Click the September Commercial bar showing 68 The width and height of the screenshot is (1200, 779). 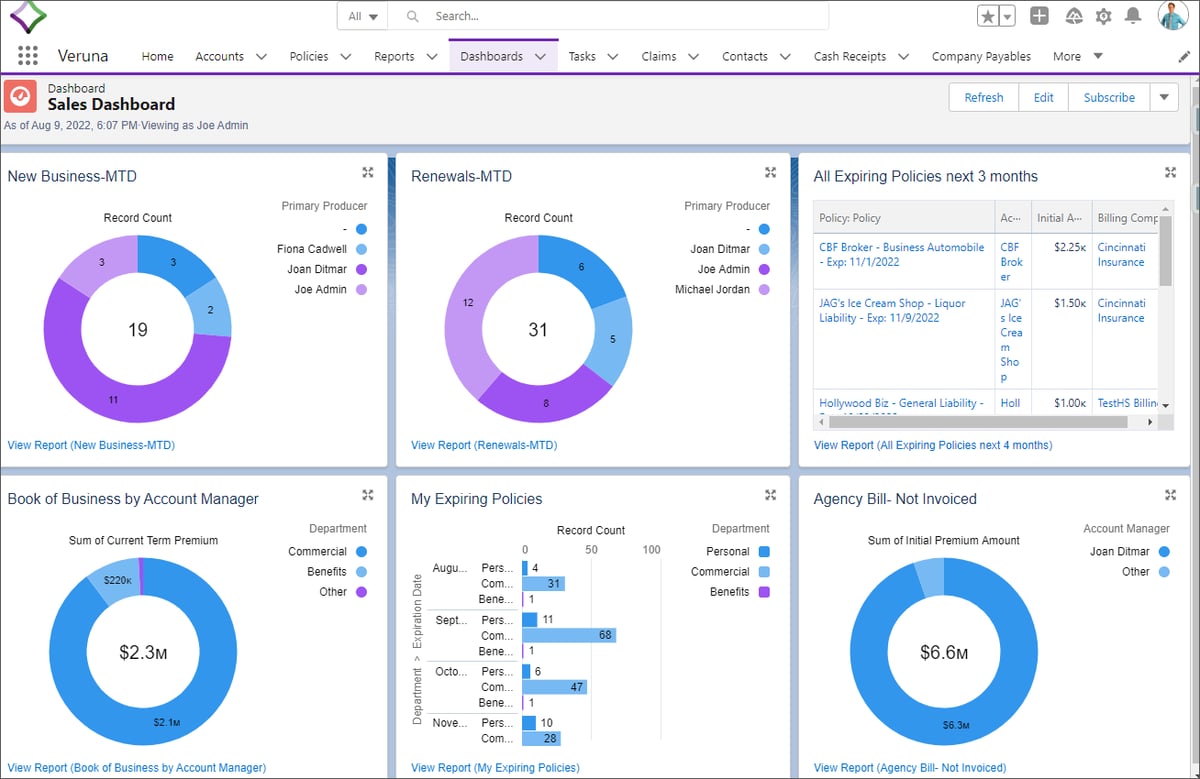coord(569,635)
